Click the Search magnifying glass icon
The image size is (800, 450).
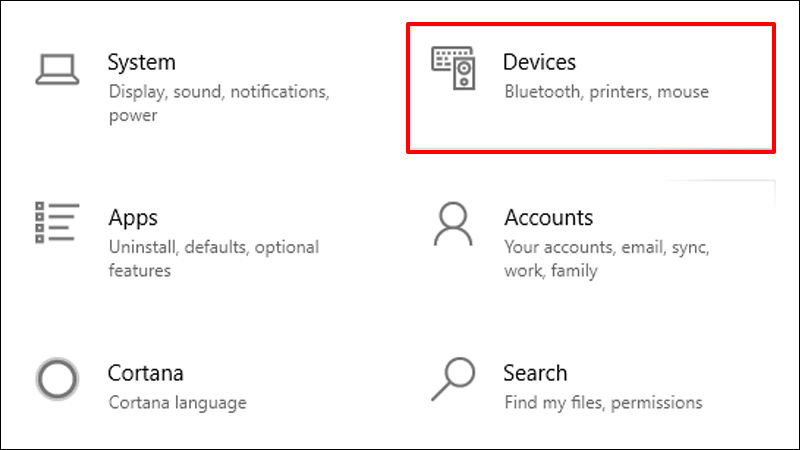click(452, 380)
